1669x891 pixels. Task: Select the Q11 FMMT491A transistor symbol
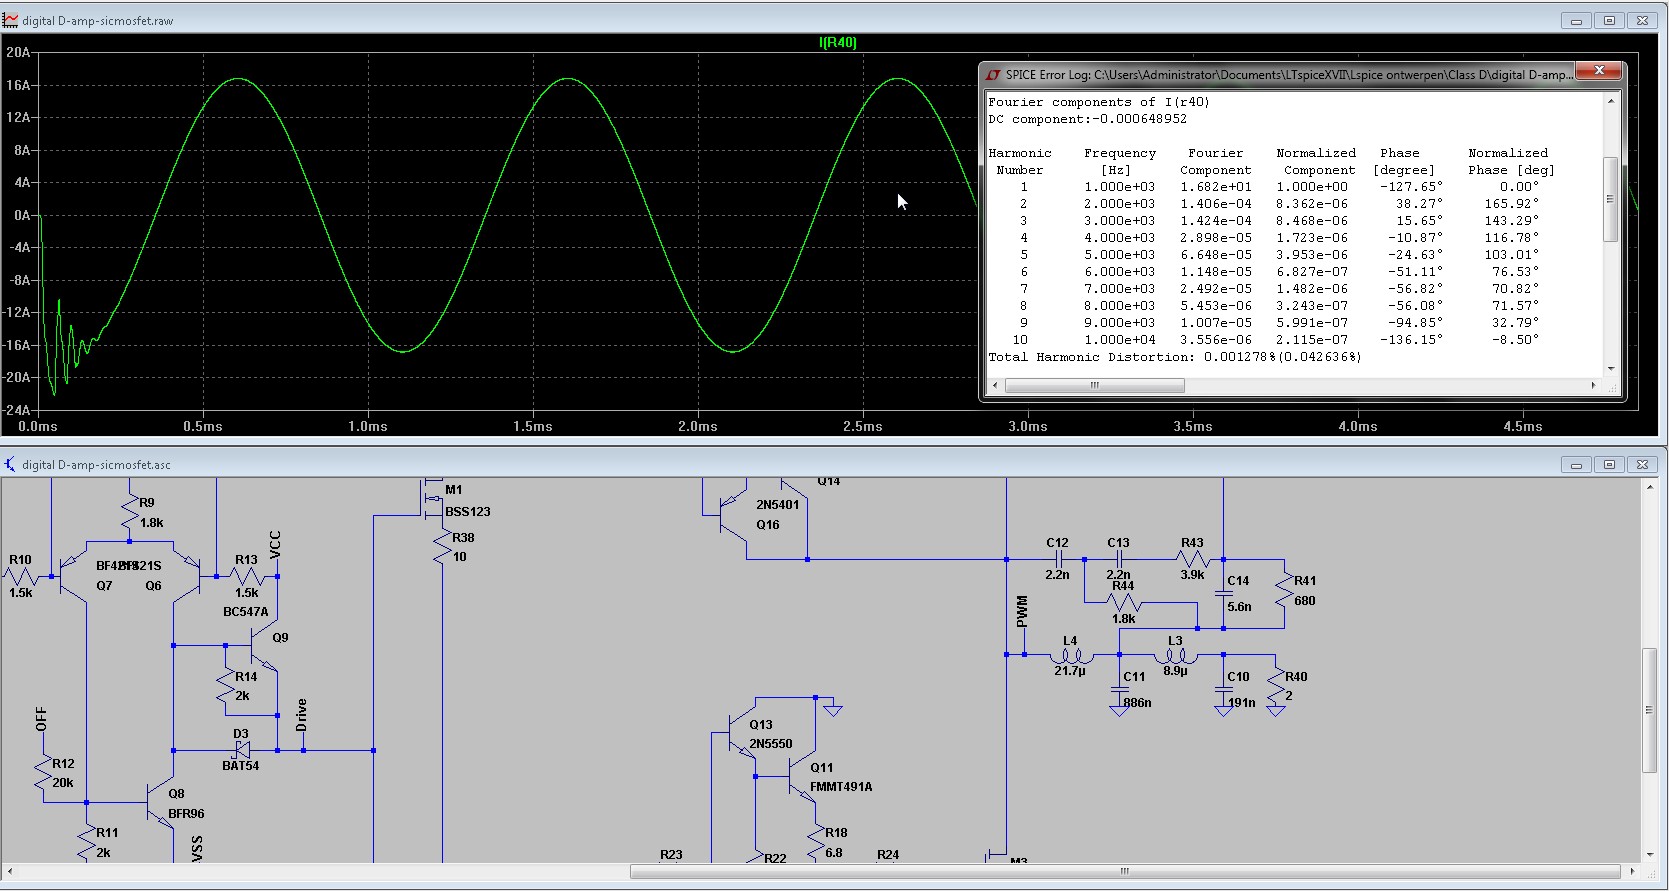(x=803, y=777)
